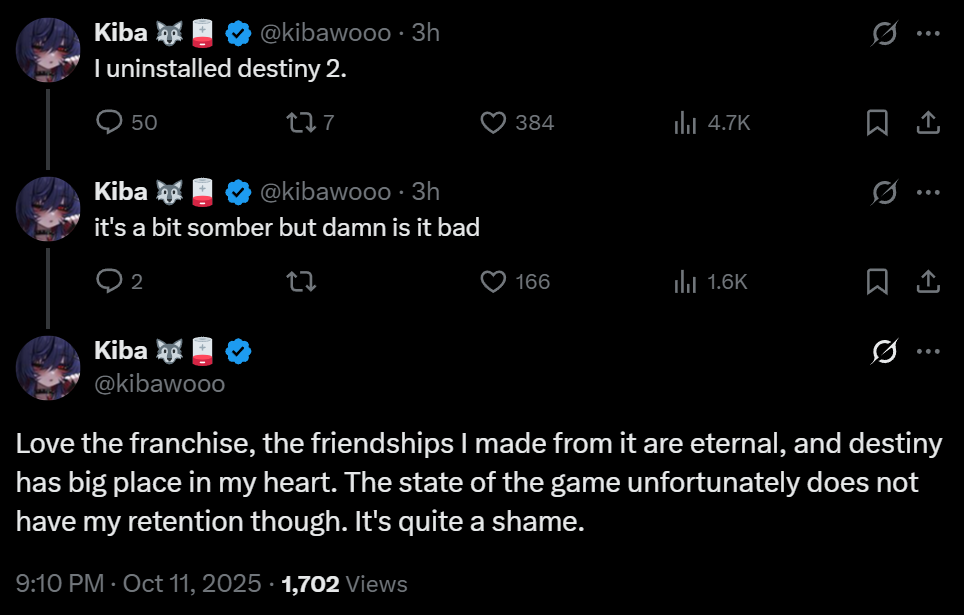Open more options on the main tweet
The image size is (964, 615).
[x=928, y=351]
